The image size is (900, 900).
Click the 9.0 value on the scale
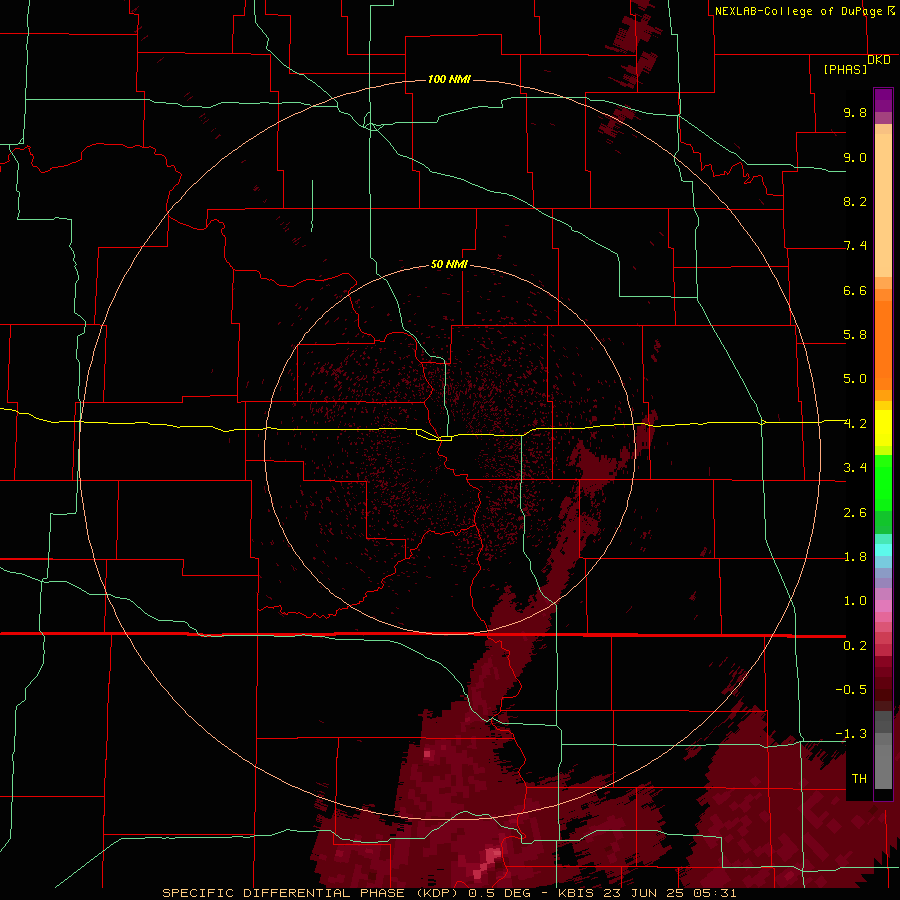point(855,157)
